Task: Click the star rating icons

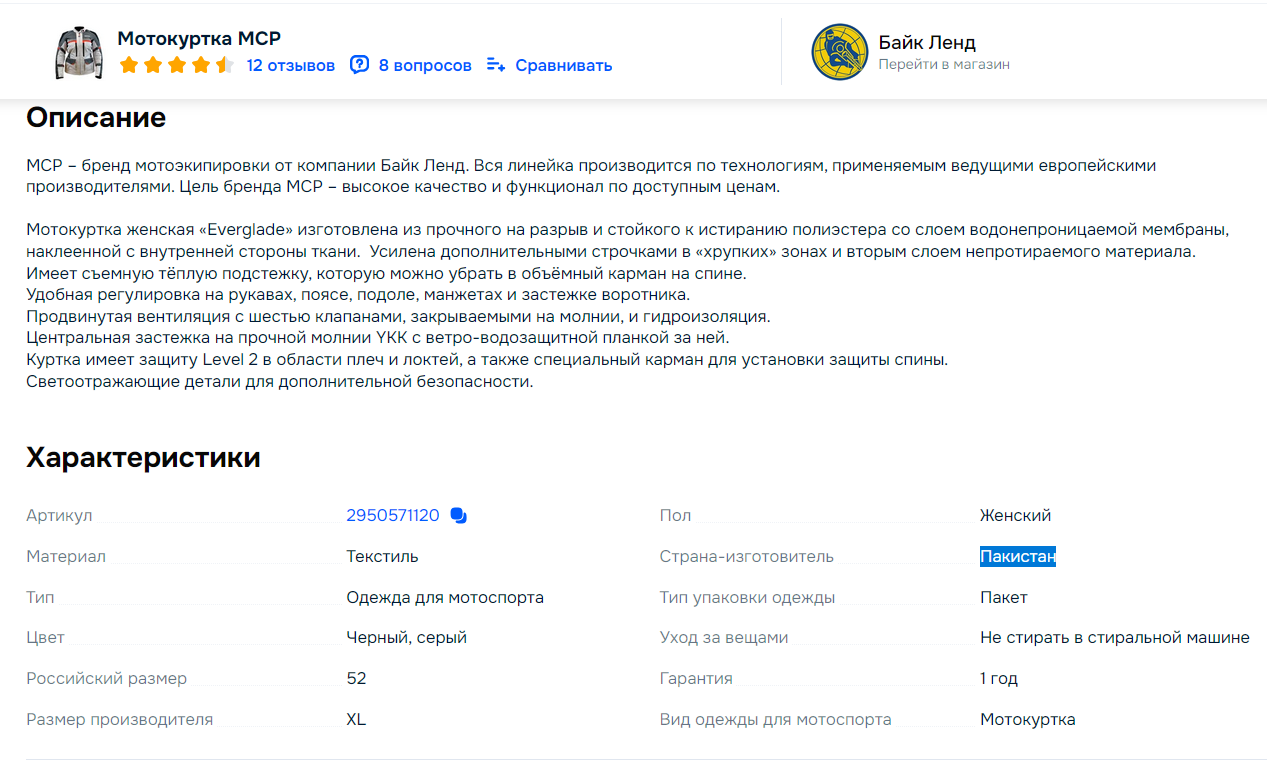Action: [176, 66]
